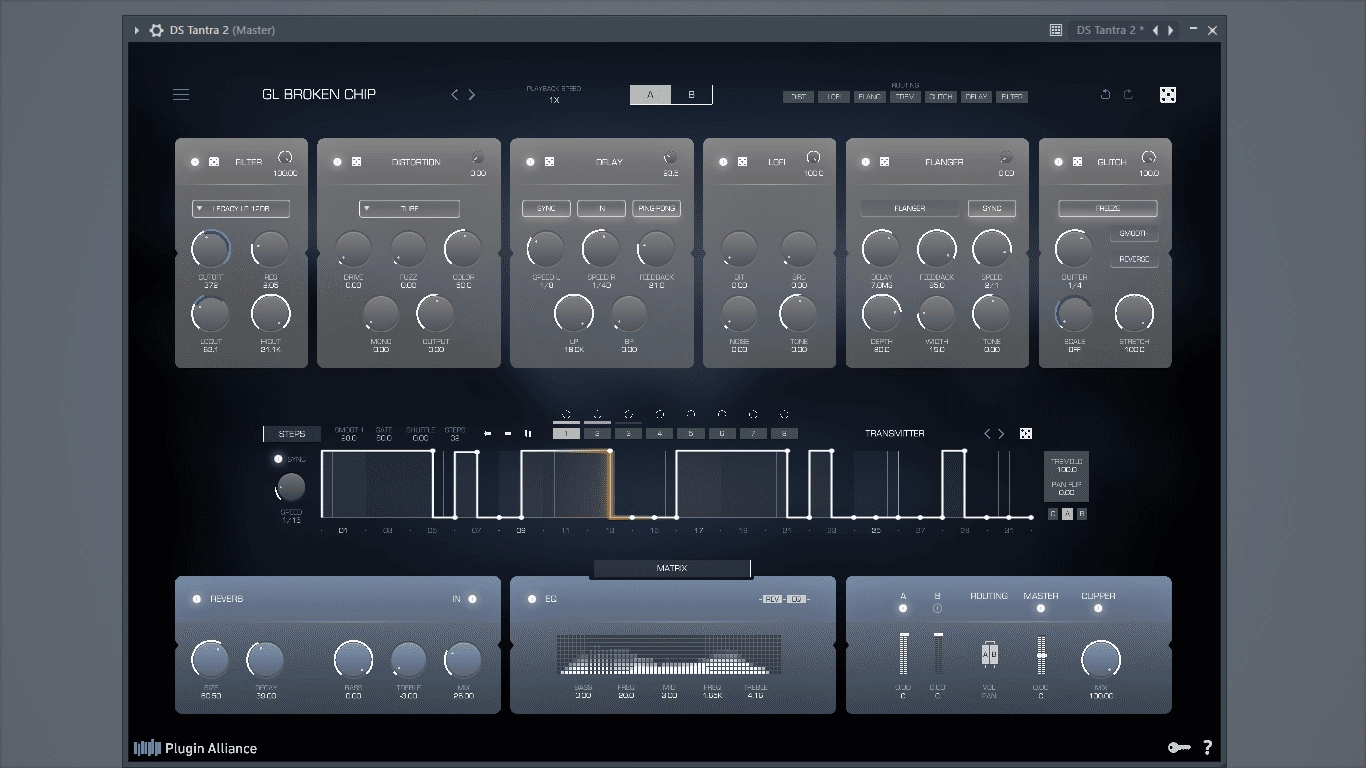Click the curve shape icon above lane 8
Viewport: 1366px width, 768px height.
tap(785, 414)
